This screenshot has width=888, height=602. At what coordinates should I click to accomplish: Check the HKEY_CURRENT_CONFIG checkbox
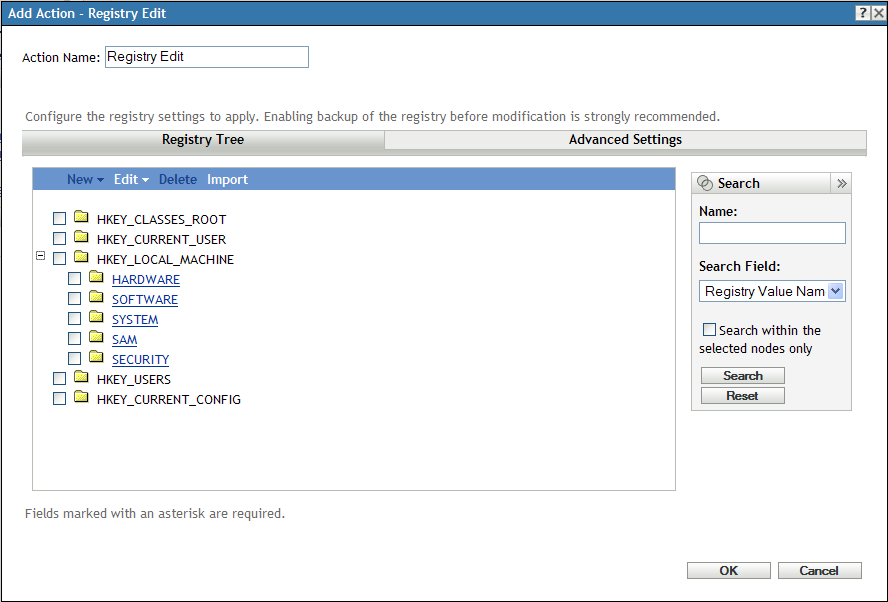59,399
